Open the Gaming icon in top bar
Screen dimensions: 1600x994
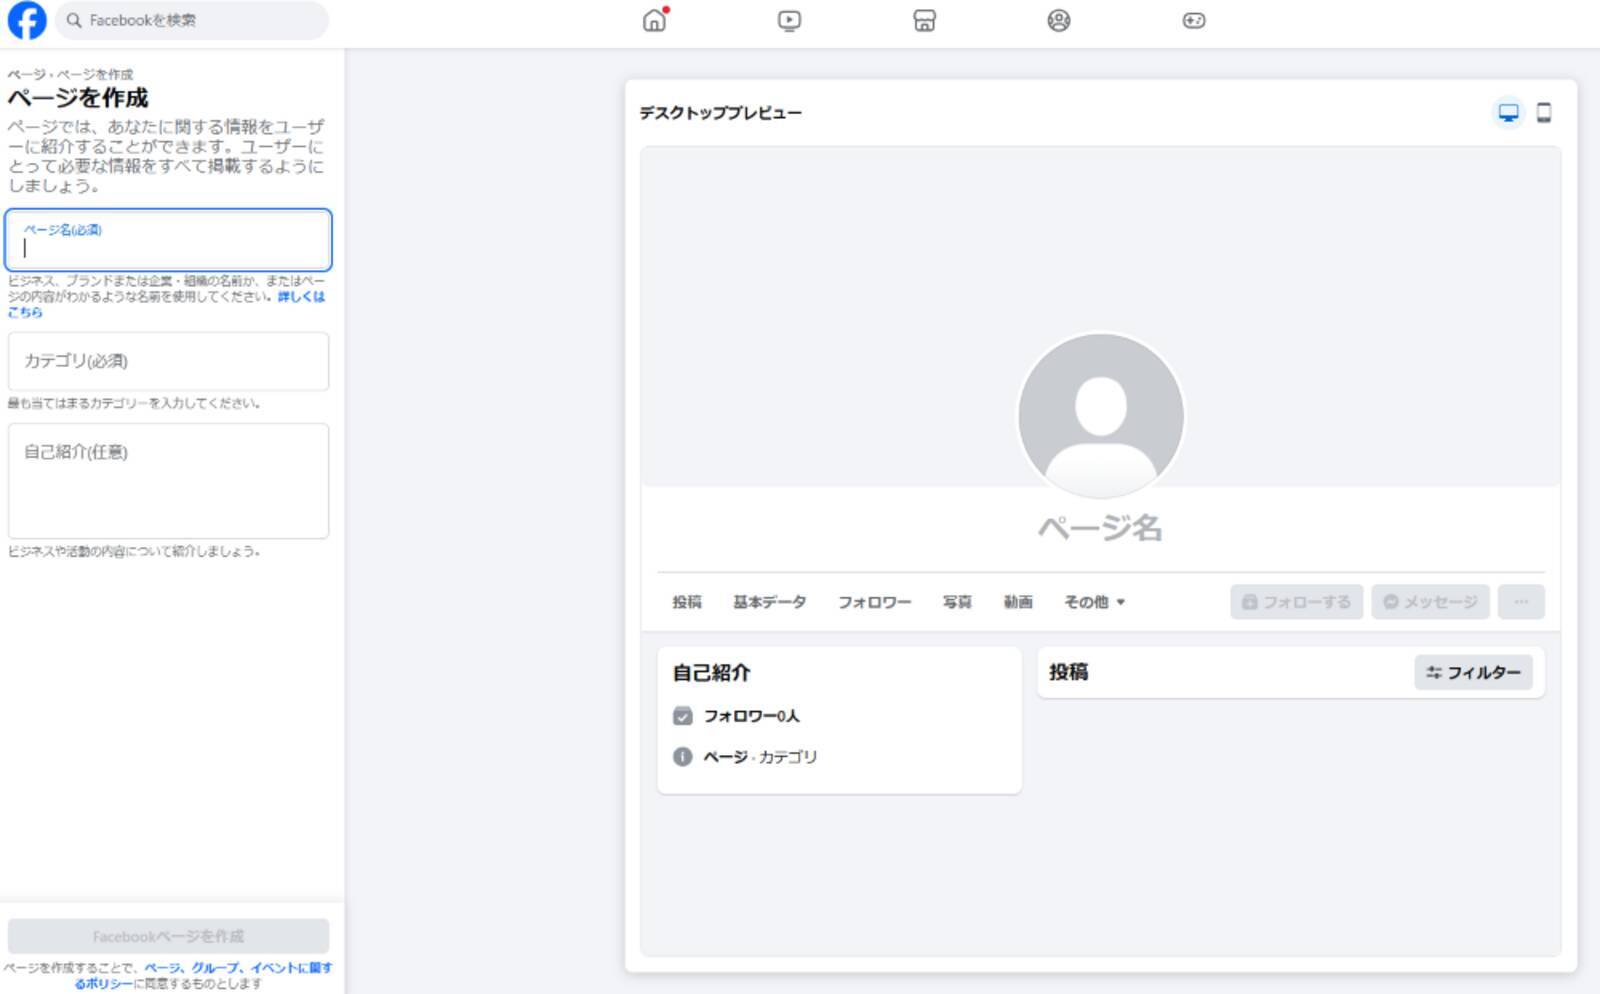1193,20
